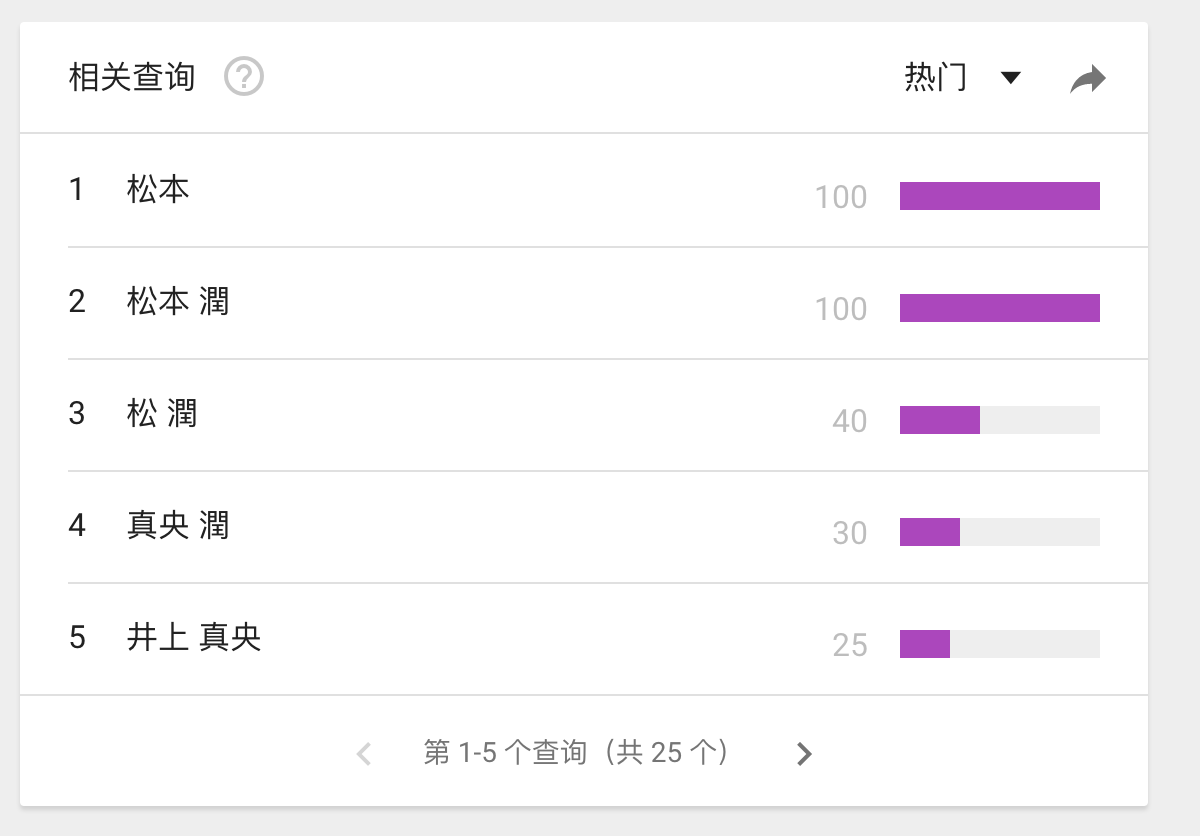Image resolution: width=1200 pixels, height=836 pixels.
Task: Select the 松 潤 related query
Action: pos(162,413)
